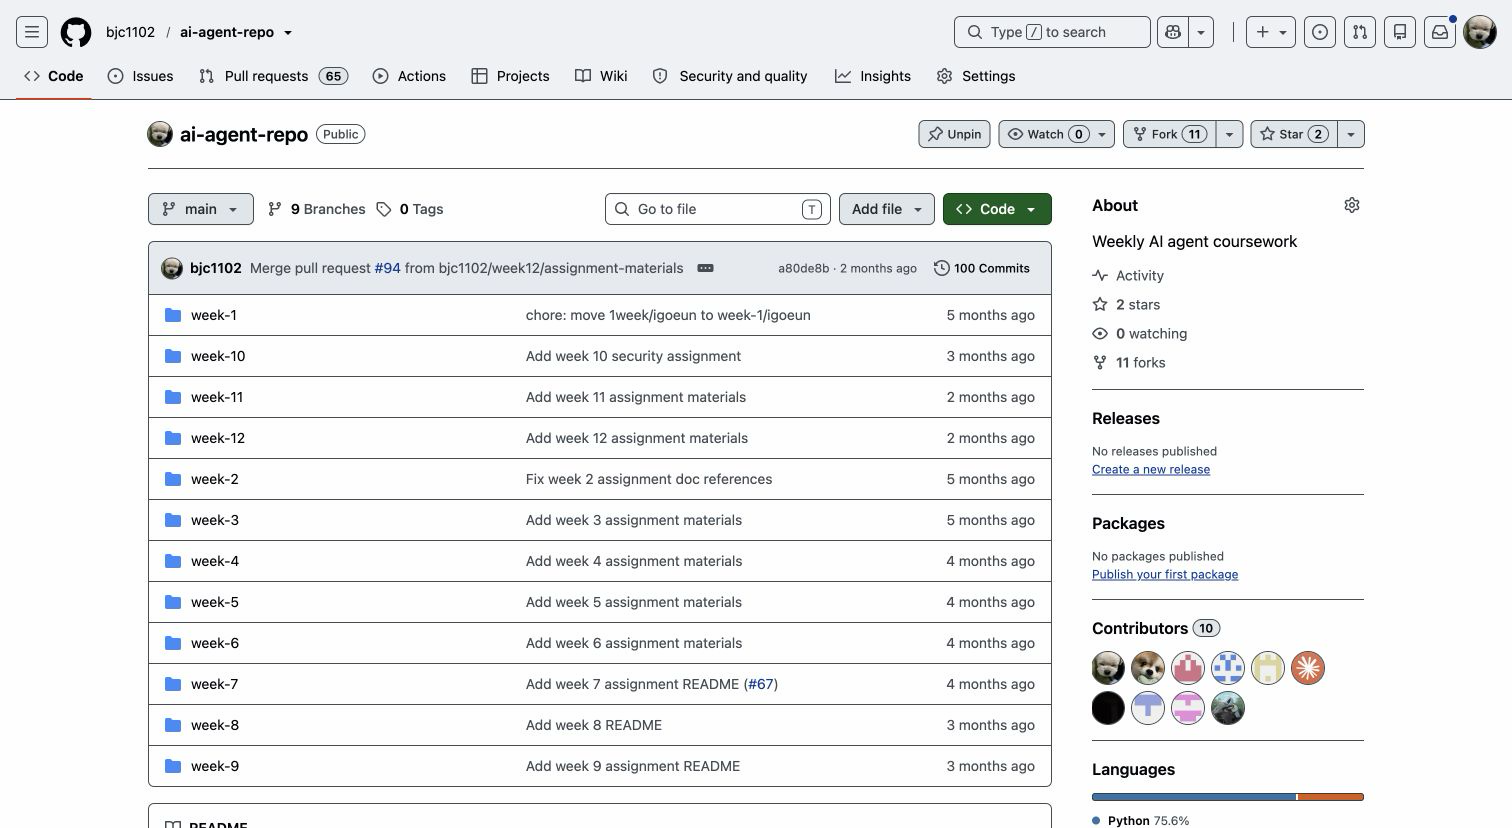1512x828 pixels.
Task: Edit repository details with About gear icon
Action: (x=1352, y=205)
